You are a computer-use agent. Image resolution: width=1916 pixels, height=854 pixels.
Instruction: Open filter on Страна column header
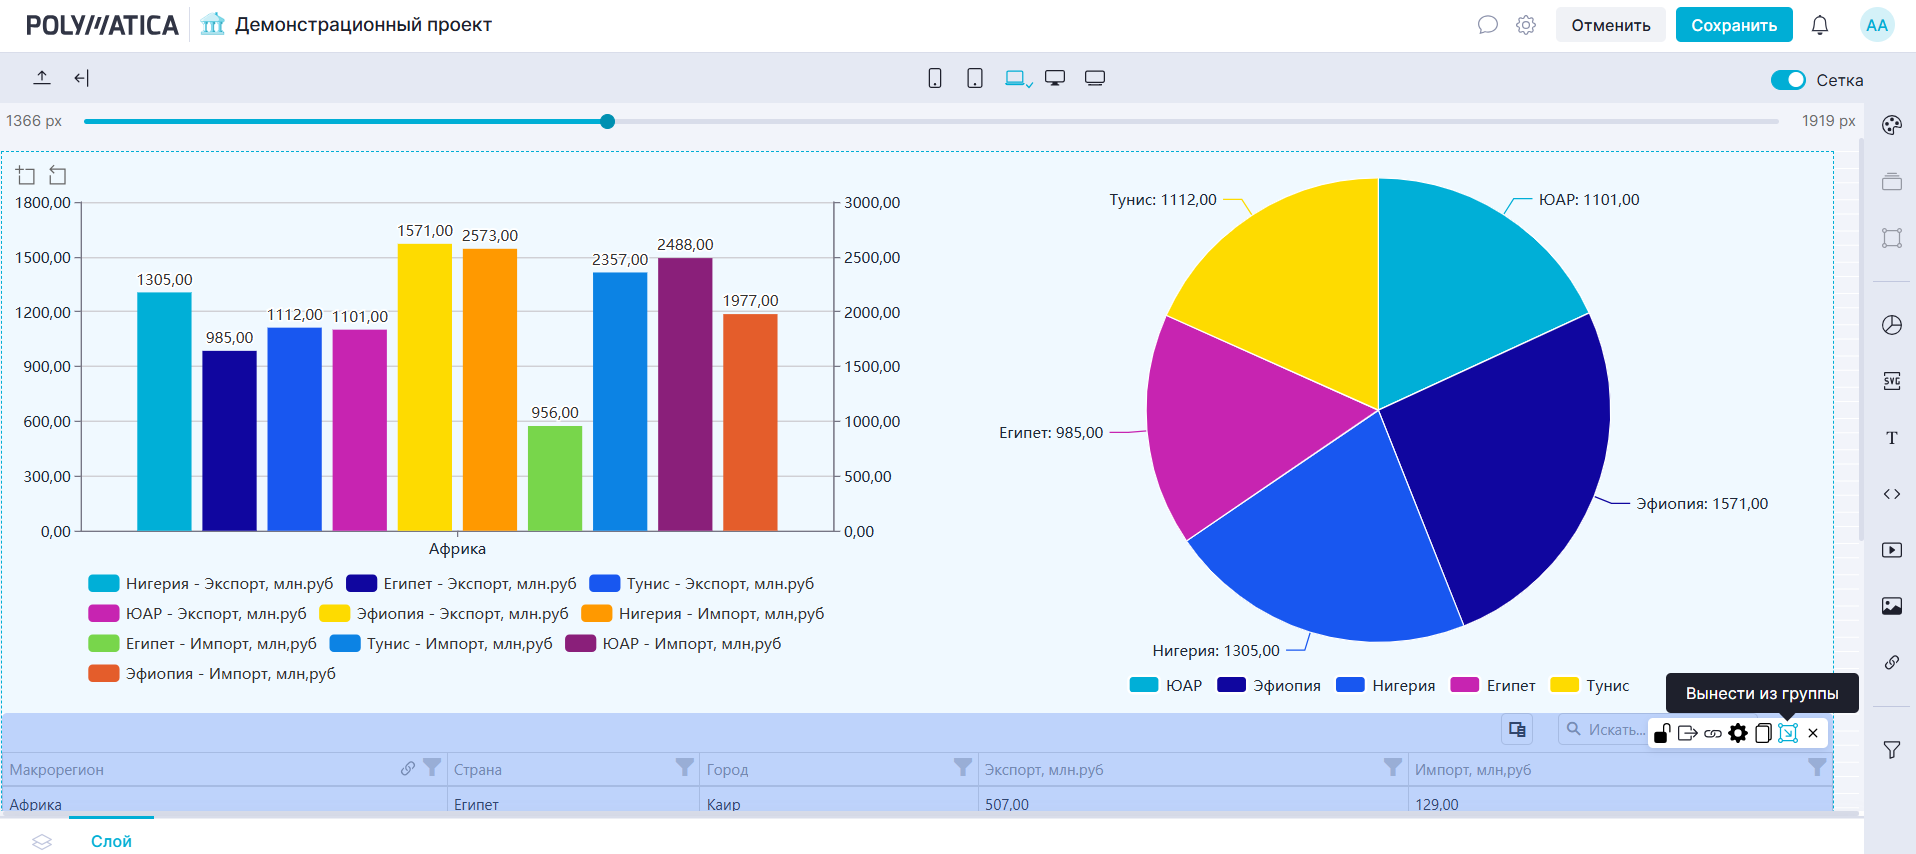click(x=684, y=767)
